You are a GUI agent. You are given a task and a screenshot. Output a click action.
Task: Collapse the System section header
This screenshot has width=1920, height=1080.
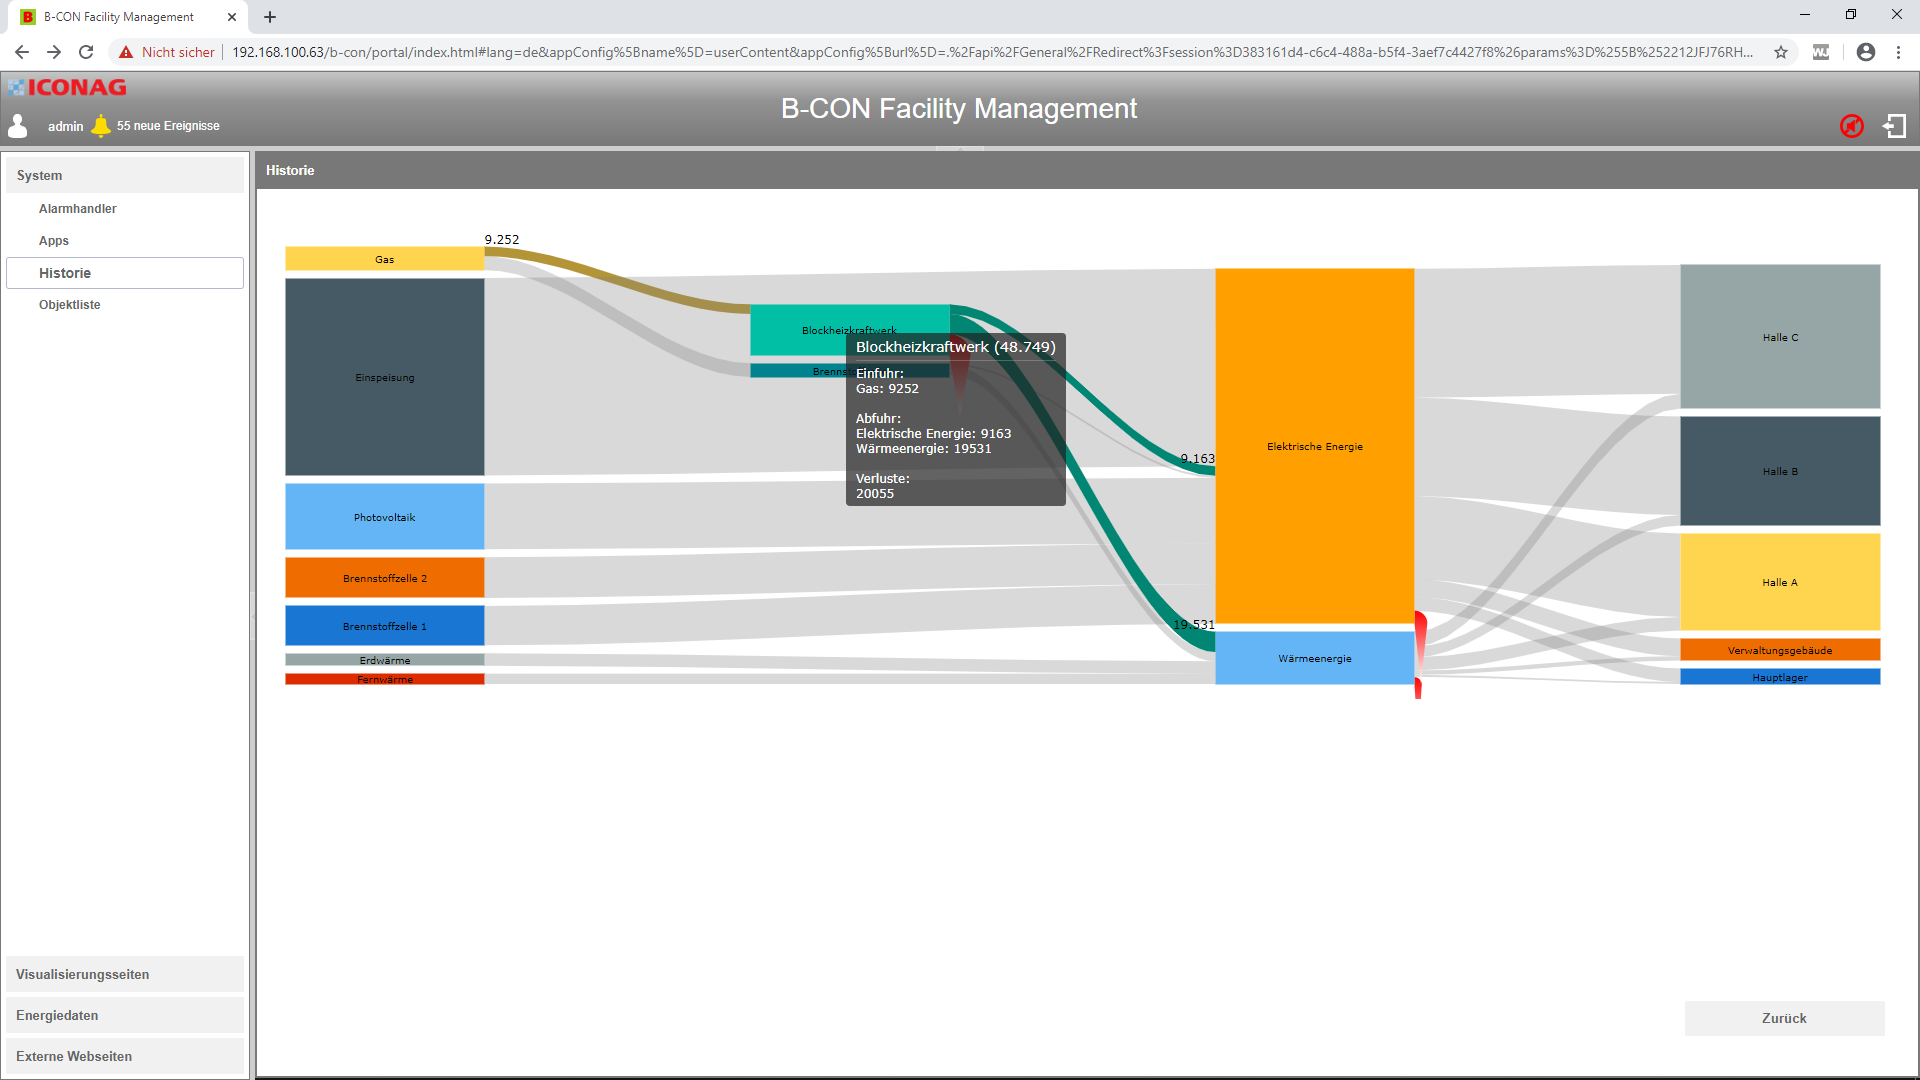125,175
